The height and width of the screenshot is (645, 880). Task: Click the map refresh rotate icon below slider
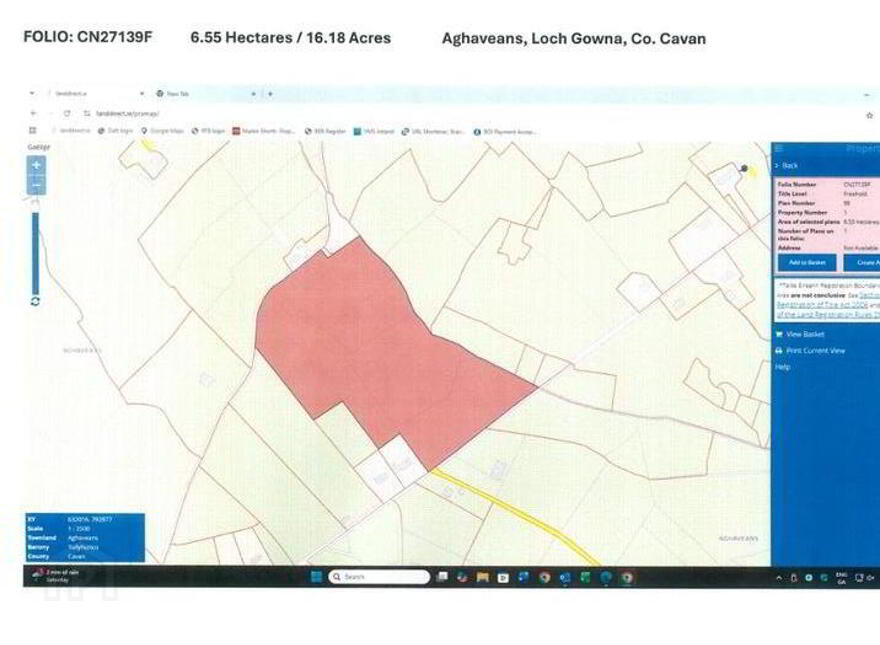(35, 301)
